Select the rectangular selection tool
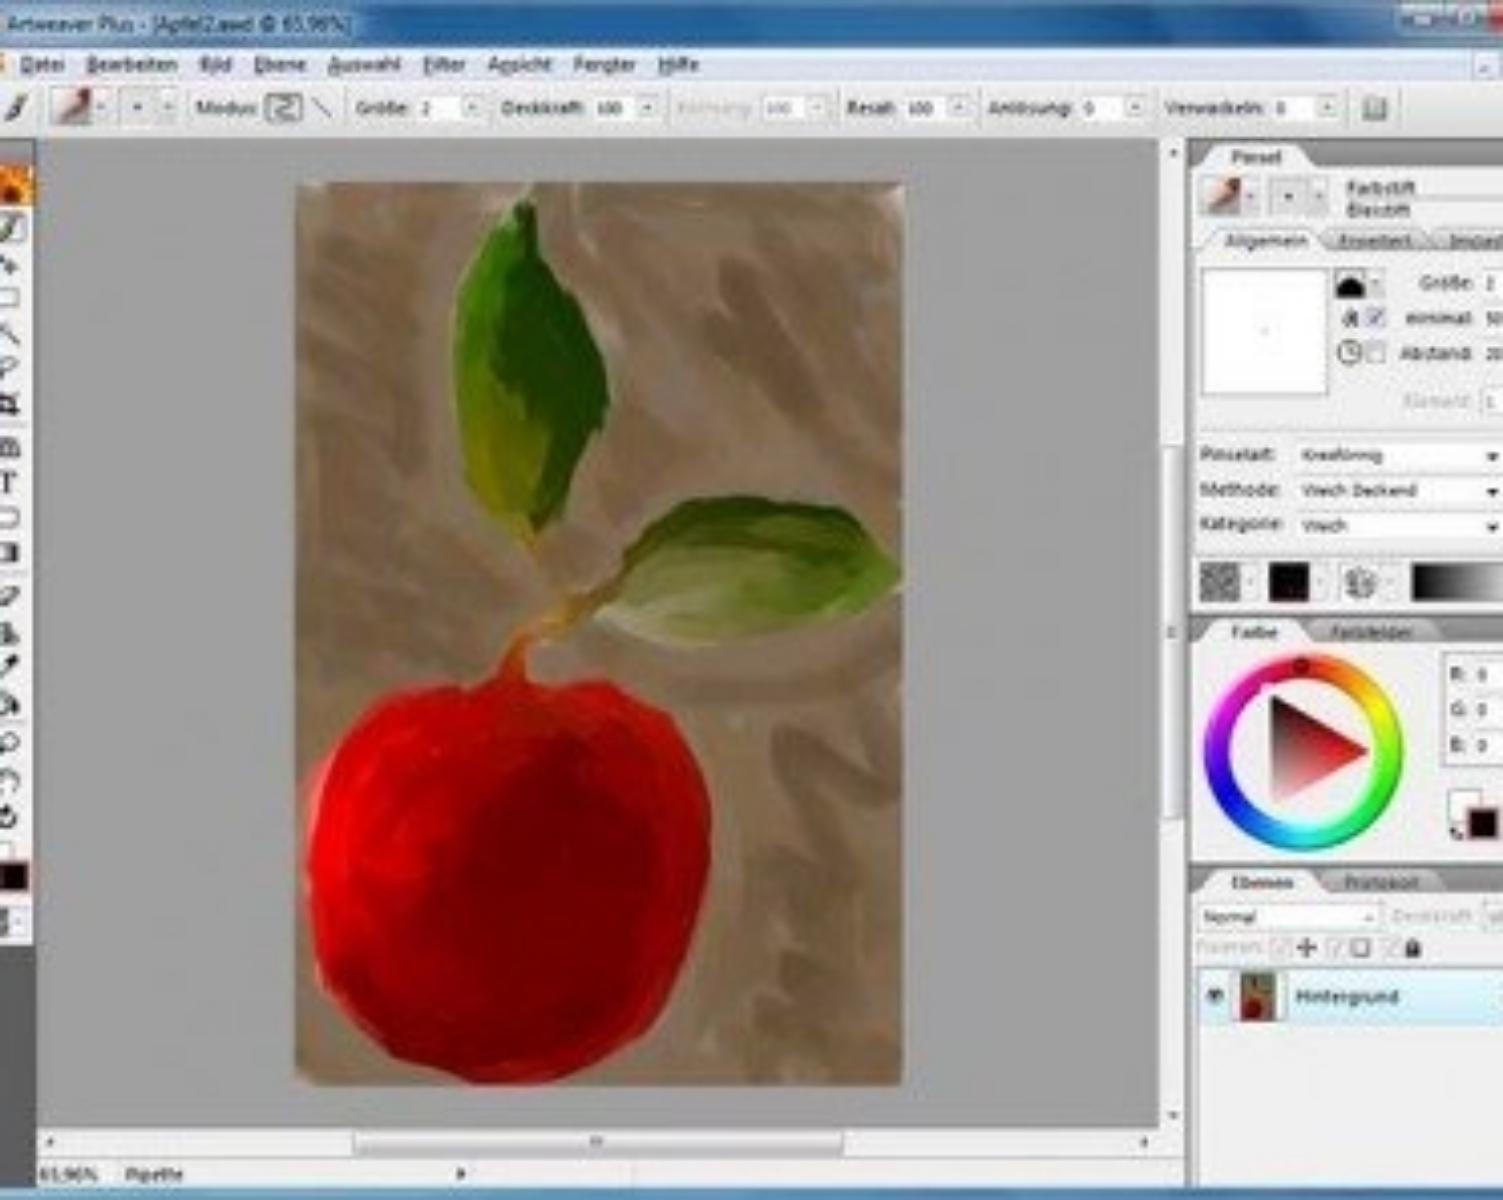Screen dimensions: 1503x1200 coord(9,298)
